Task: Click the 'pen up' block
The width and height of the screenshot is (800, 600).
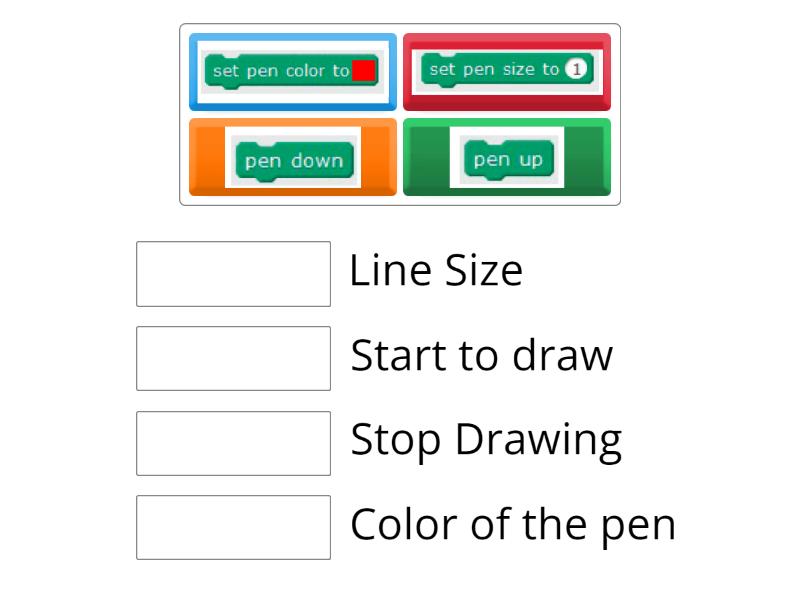Action: [507, 158]
